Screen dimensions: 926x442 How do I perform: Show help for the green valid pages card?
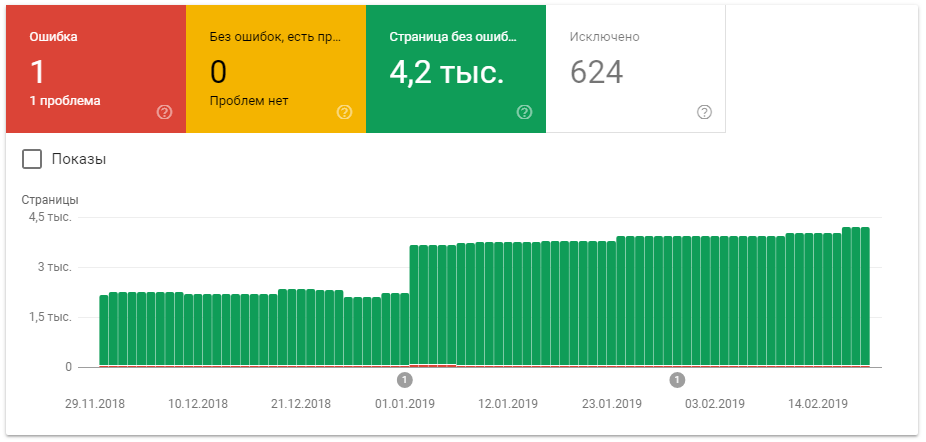[525, 112]
